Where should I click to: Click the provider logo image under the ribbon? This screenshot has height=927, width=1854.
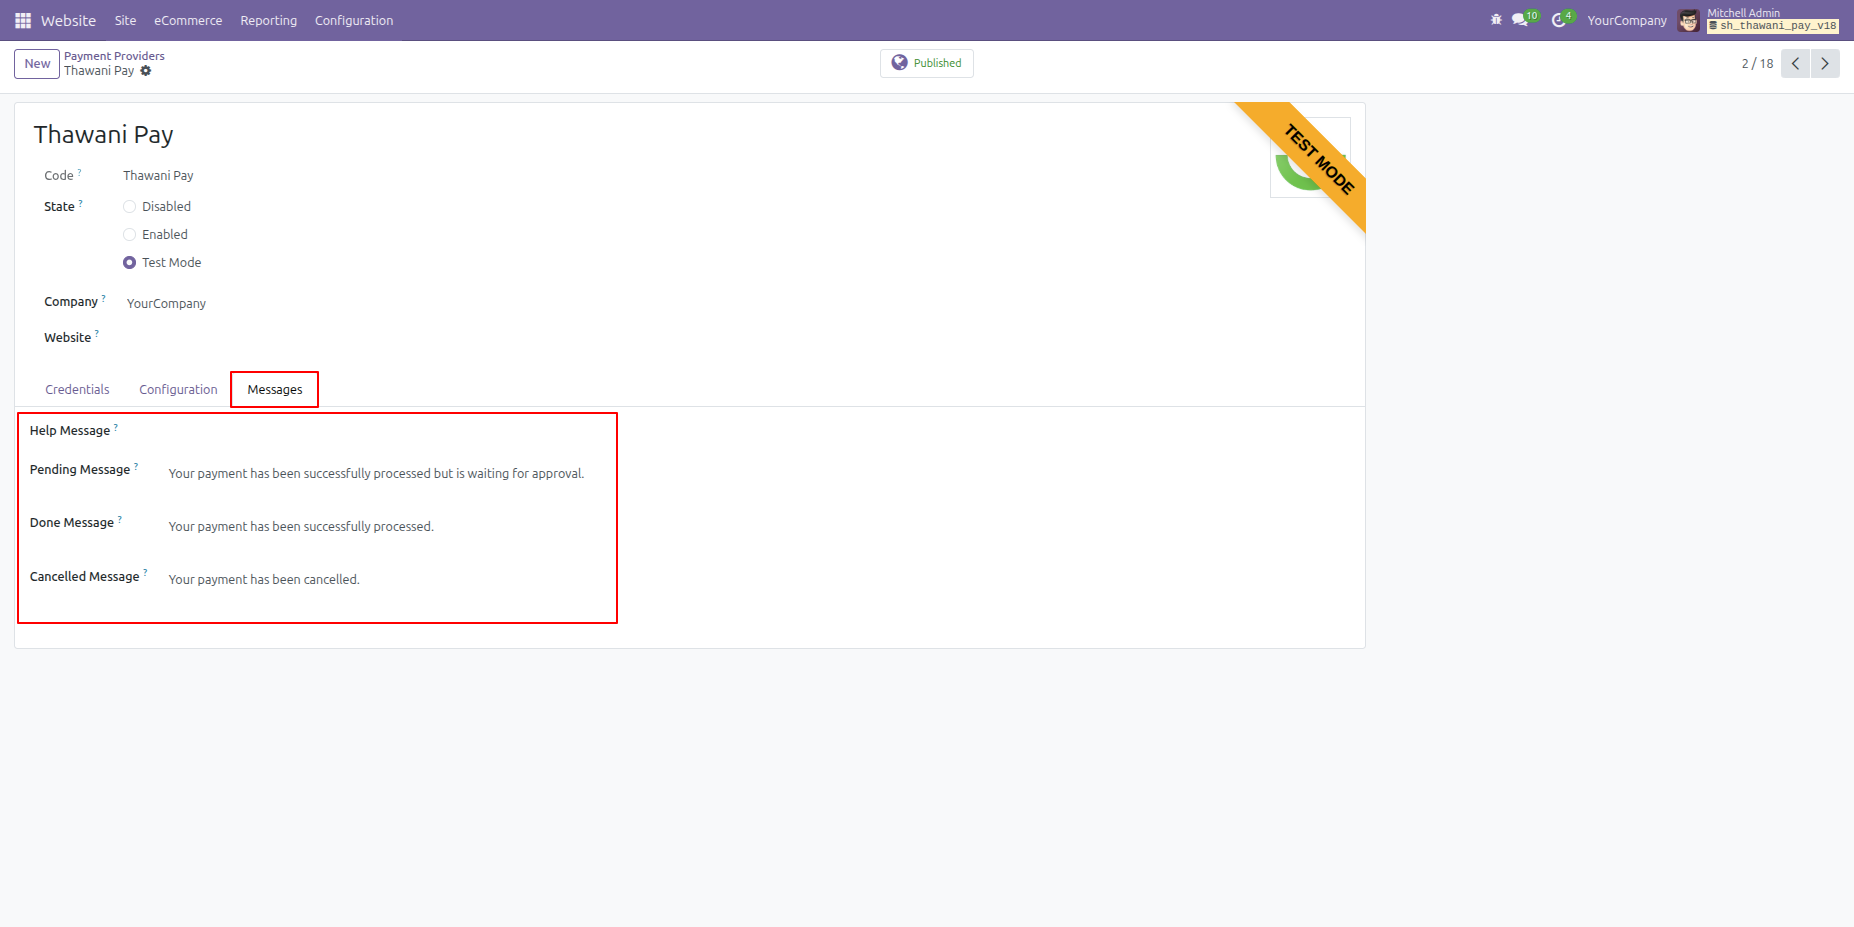1309,158
